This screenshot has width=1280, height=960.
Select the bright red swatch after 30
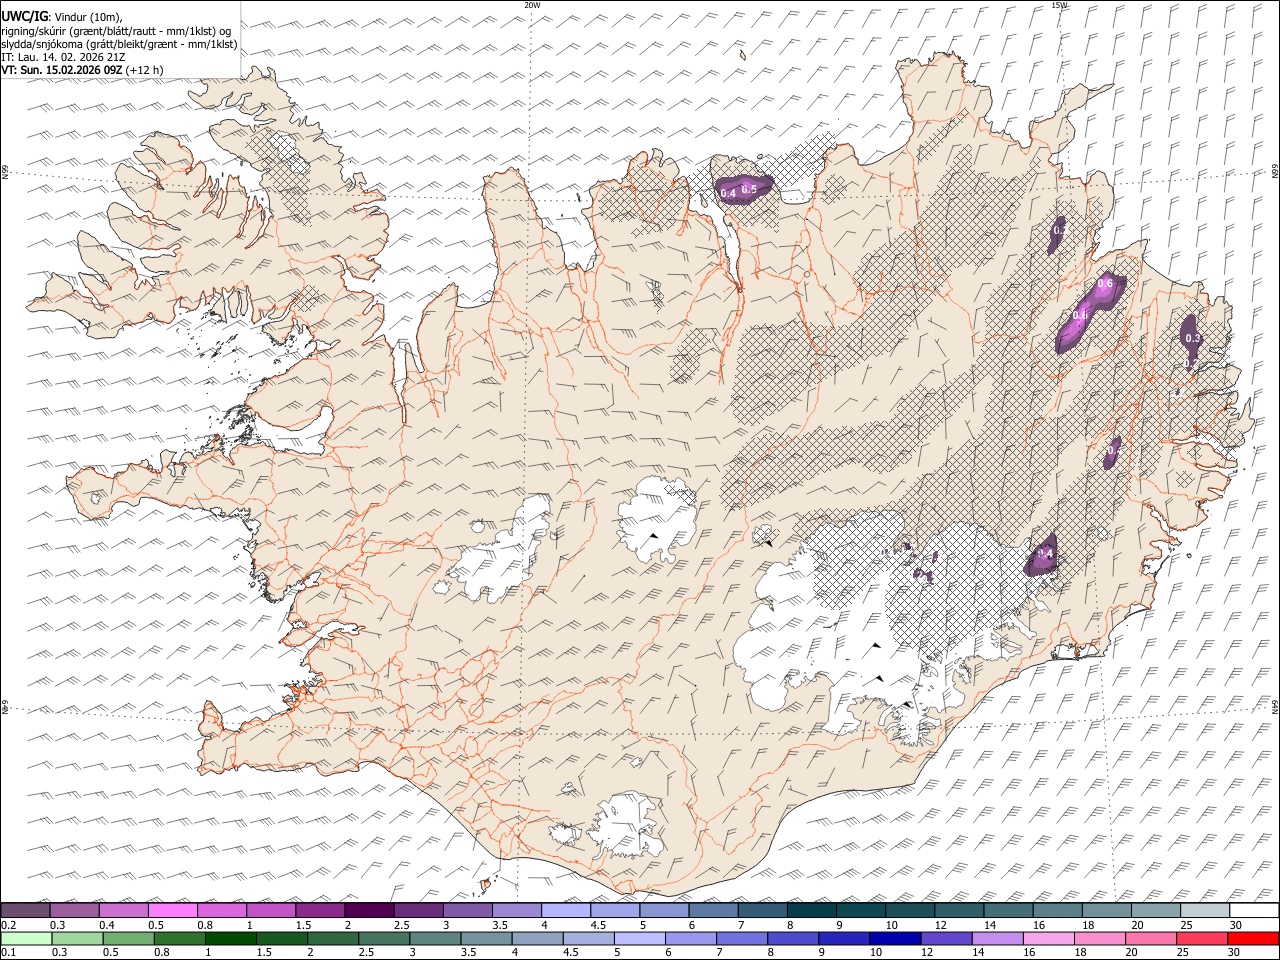[x=1254, y=939]
